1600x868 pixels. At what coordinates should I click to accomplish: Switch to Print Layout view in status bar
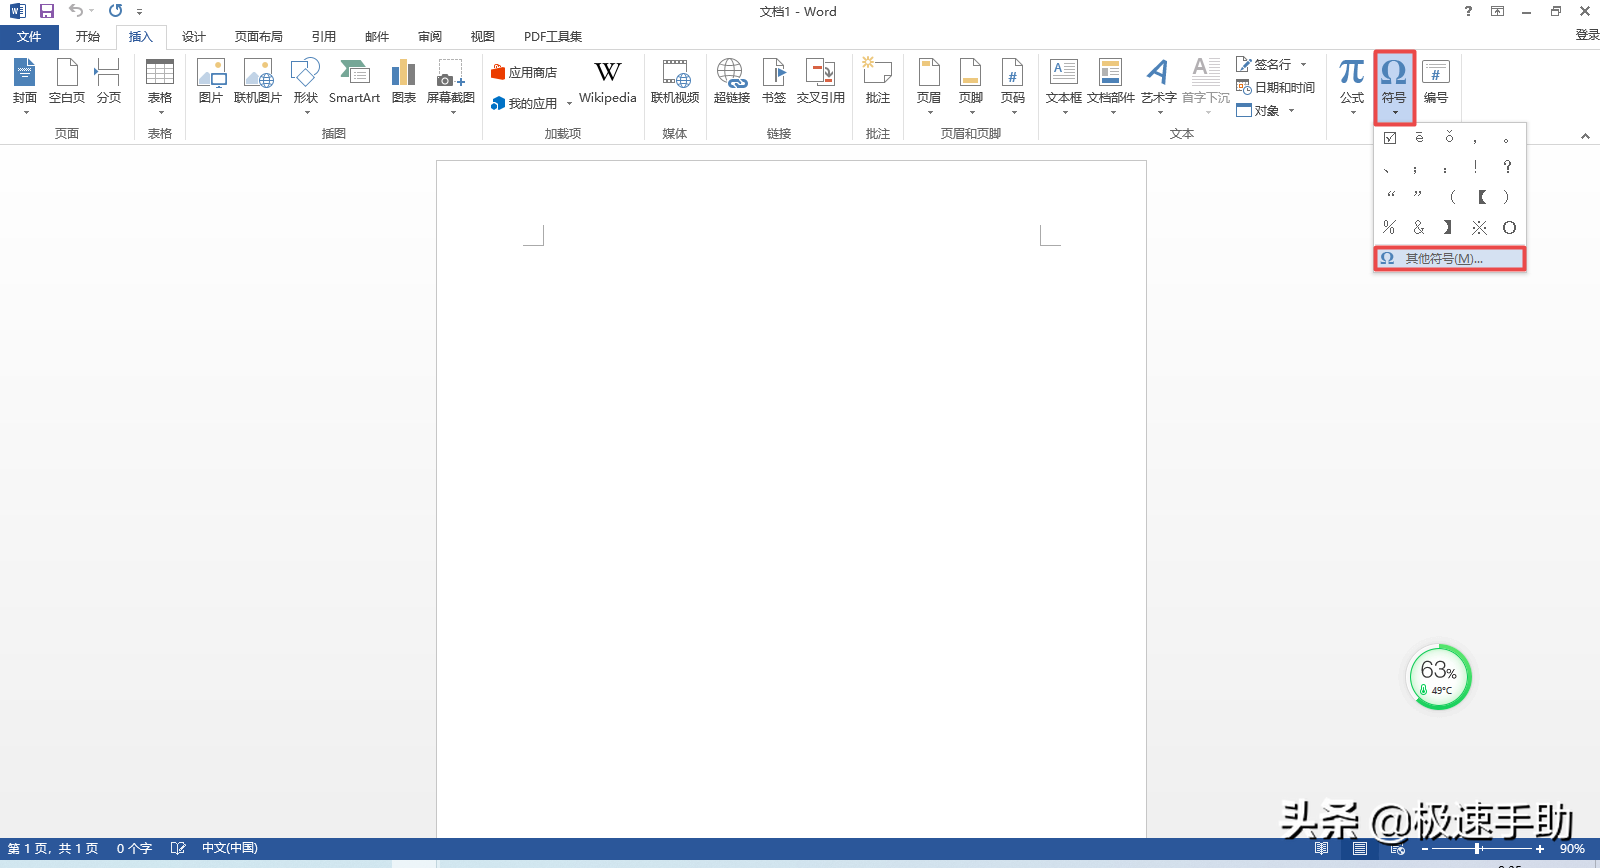(1360, 849)
